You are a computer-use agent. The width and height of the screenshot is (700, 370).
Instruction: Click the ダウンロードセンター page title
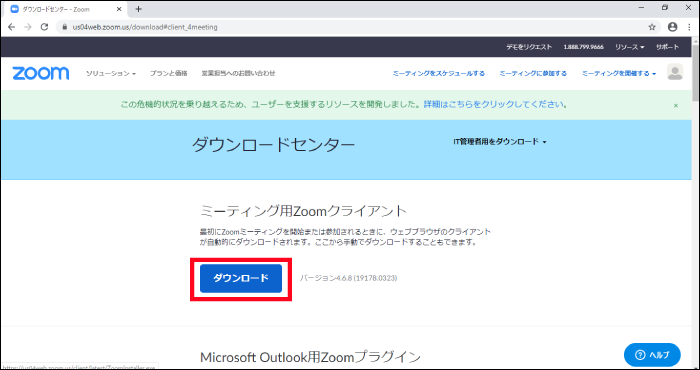point(274,145)
